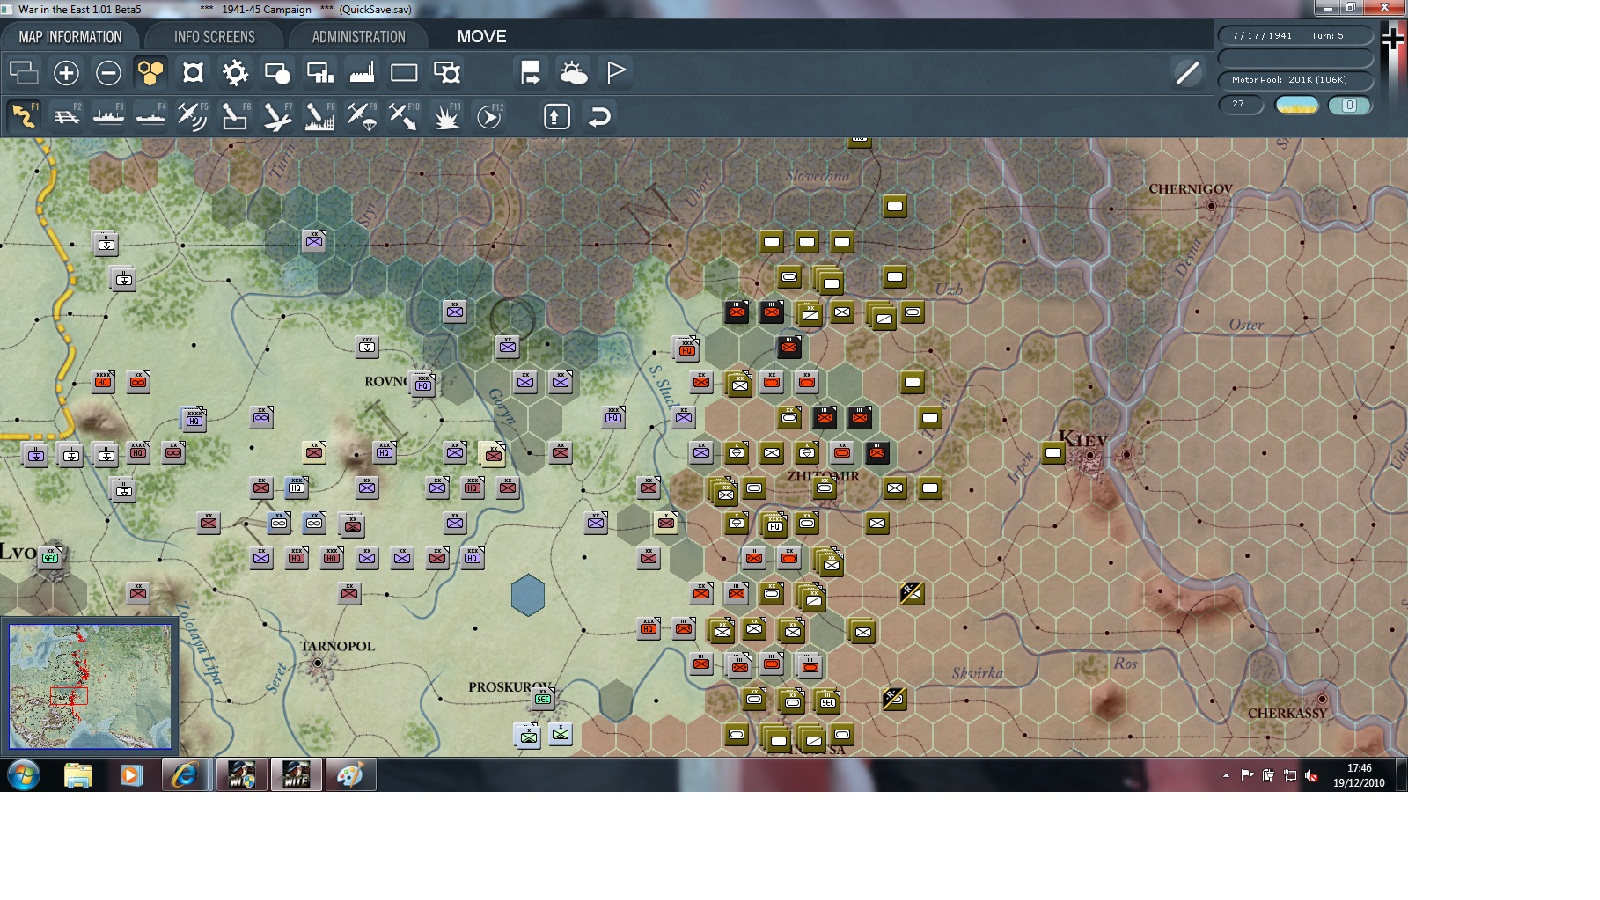Show weather using sun and cloud icon
The width and height of the screenshot is (1600, 900).
573,73
